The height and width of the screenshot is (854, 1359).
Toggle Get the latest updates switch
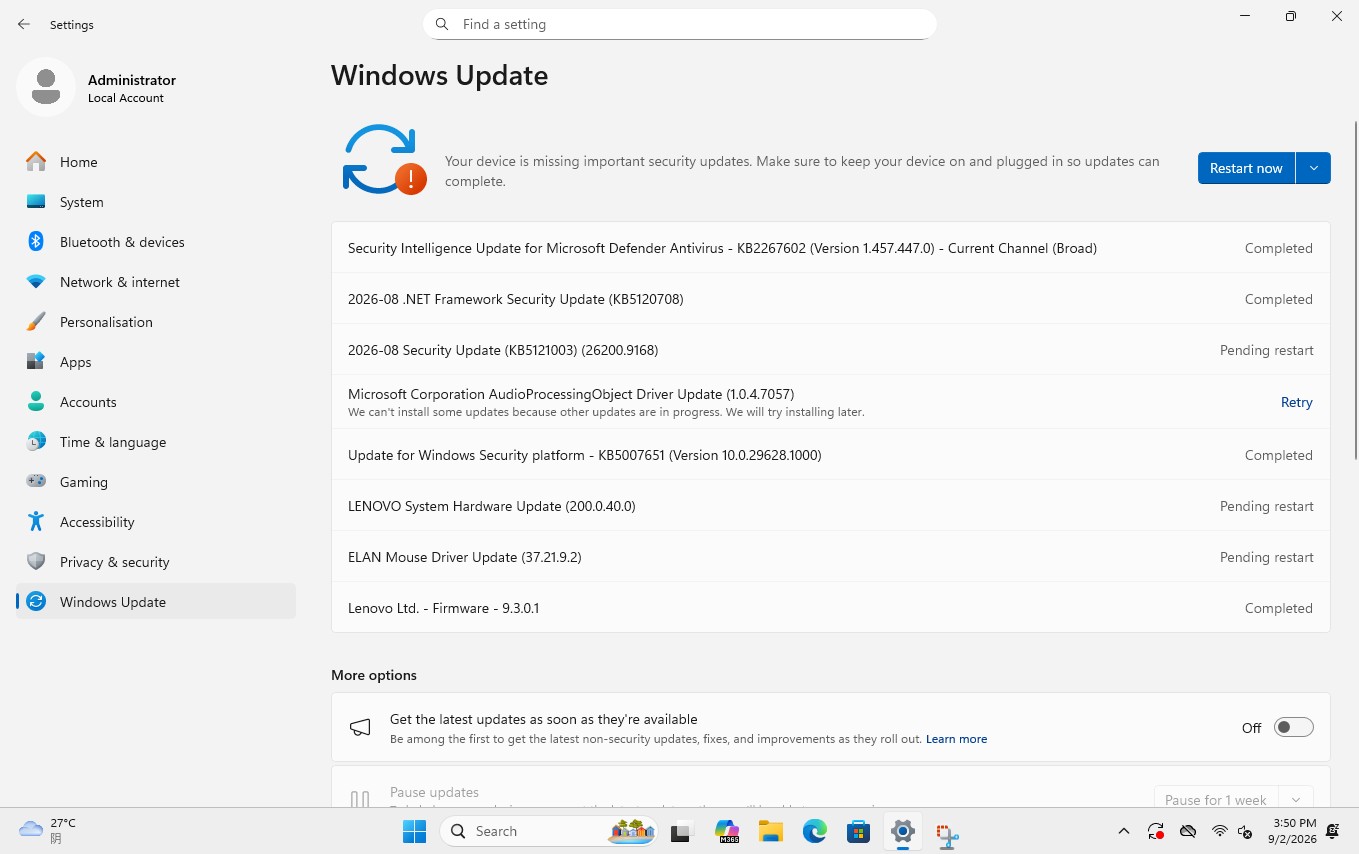(1293, 728)
